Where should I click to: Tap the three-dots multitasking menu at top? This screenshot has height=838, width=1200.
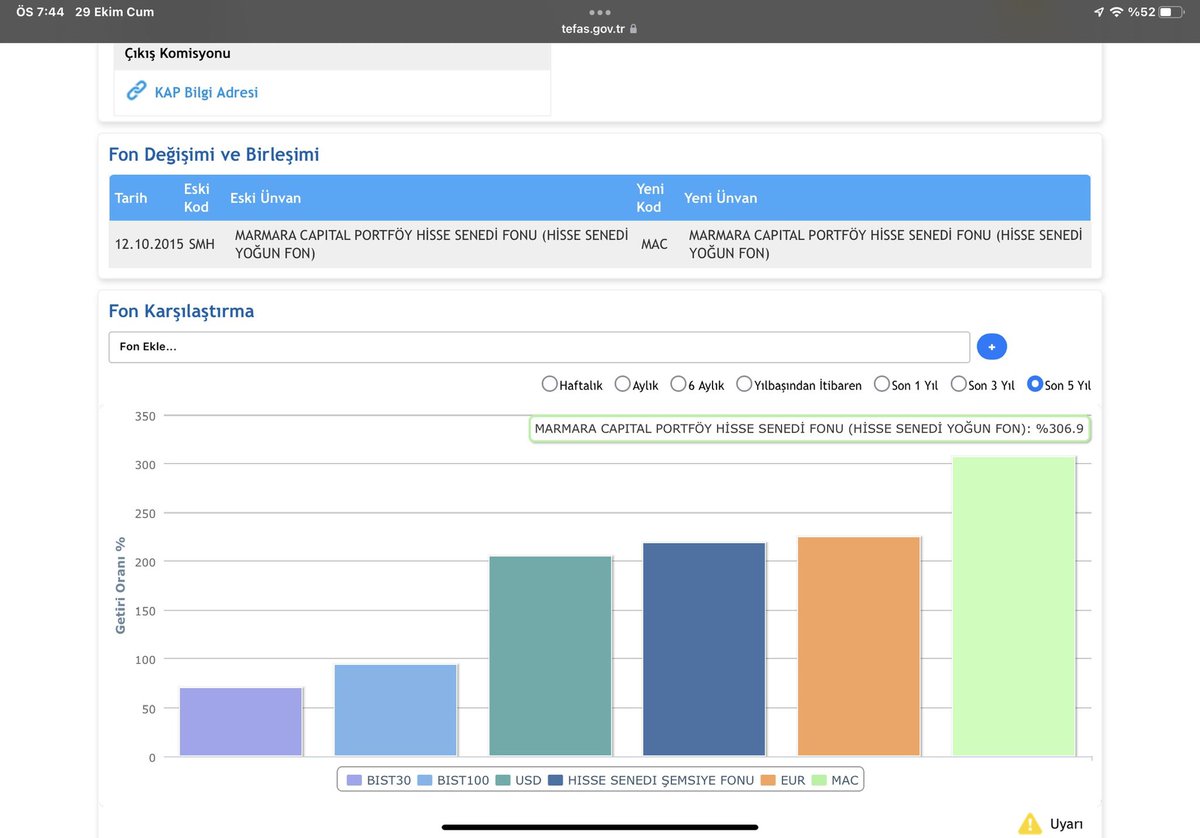click(599, 12)
